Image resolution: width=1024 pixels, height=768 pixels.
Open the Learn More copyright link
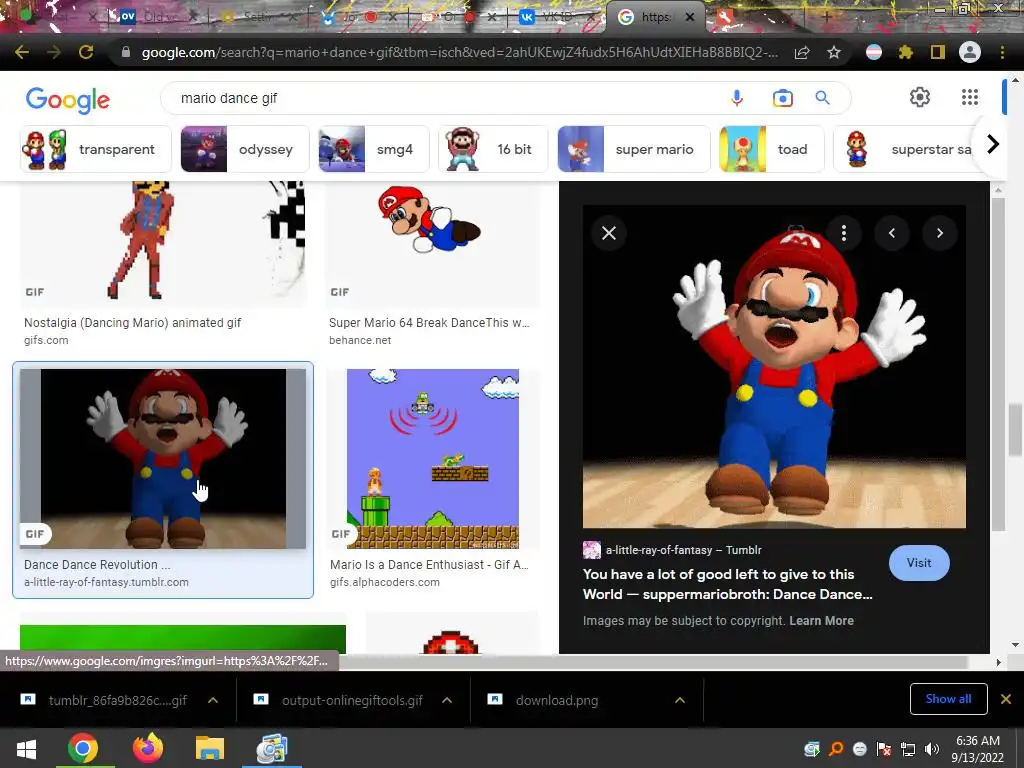pyautogui.click(x=821, y=621)
